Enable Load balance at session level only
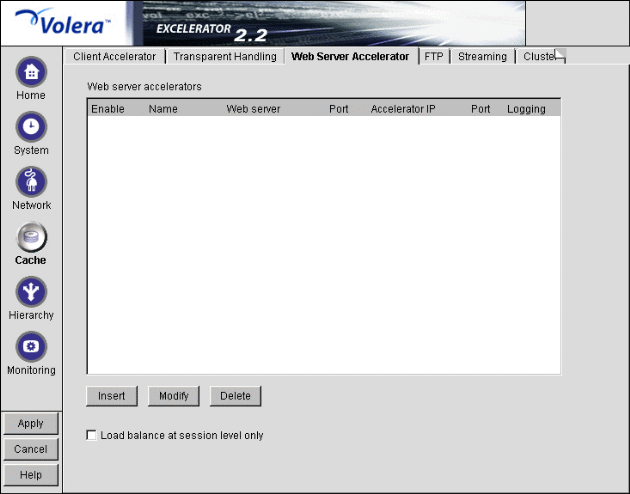 (x=92, y=435)
